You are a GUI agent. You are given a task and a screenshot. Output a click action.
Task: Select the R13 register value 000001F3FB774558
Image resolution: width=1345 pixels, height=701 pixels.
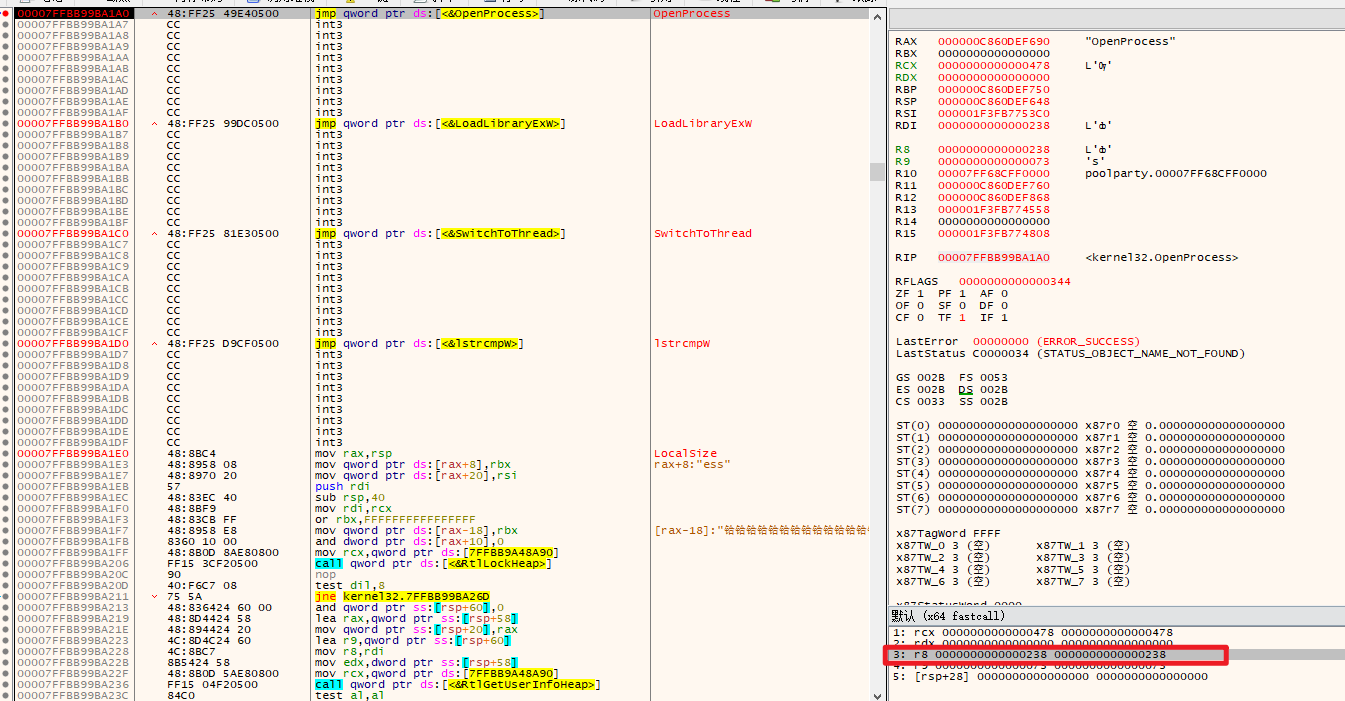coord(994,210)
